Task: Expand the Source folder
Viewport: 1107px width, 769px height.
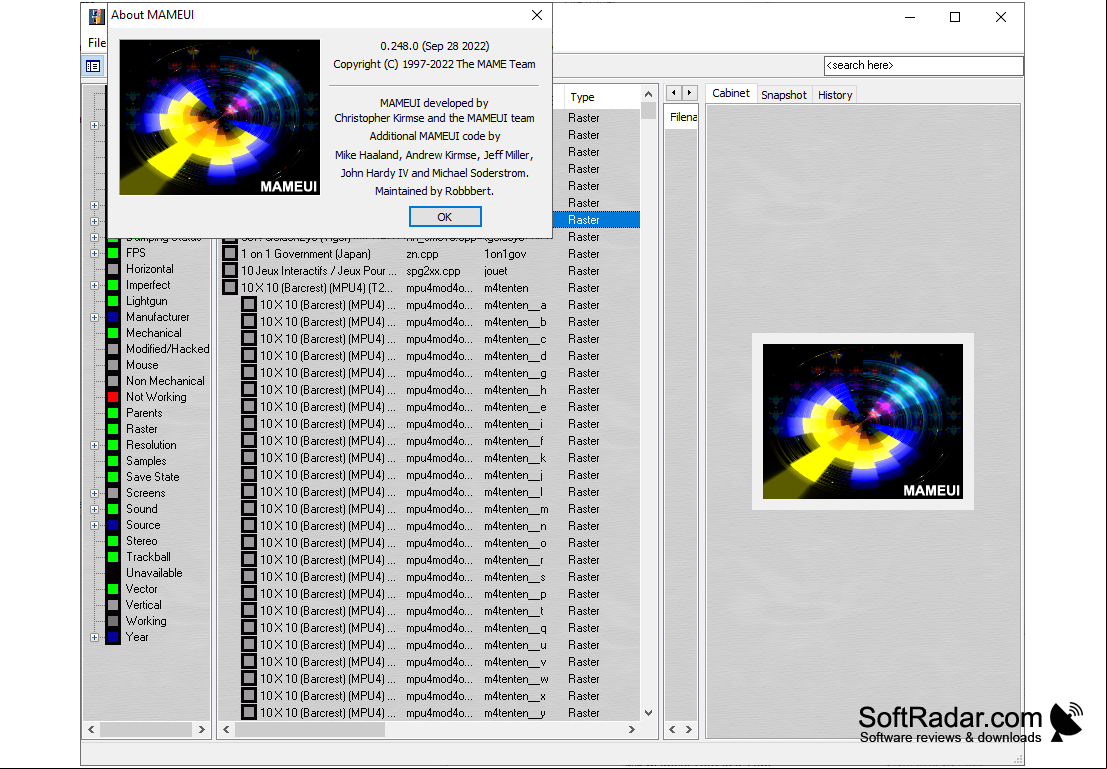Action: [x=95, y=525]
